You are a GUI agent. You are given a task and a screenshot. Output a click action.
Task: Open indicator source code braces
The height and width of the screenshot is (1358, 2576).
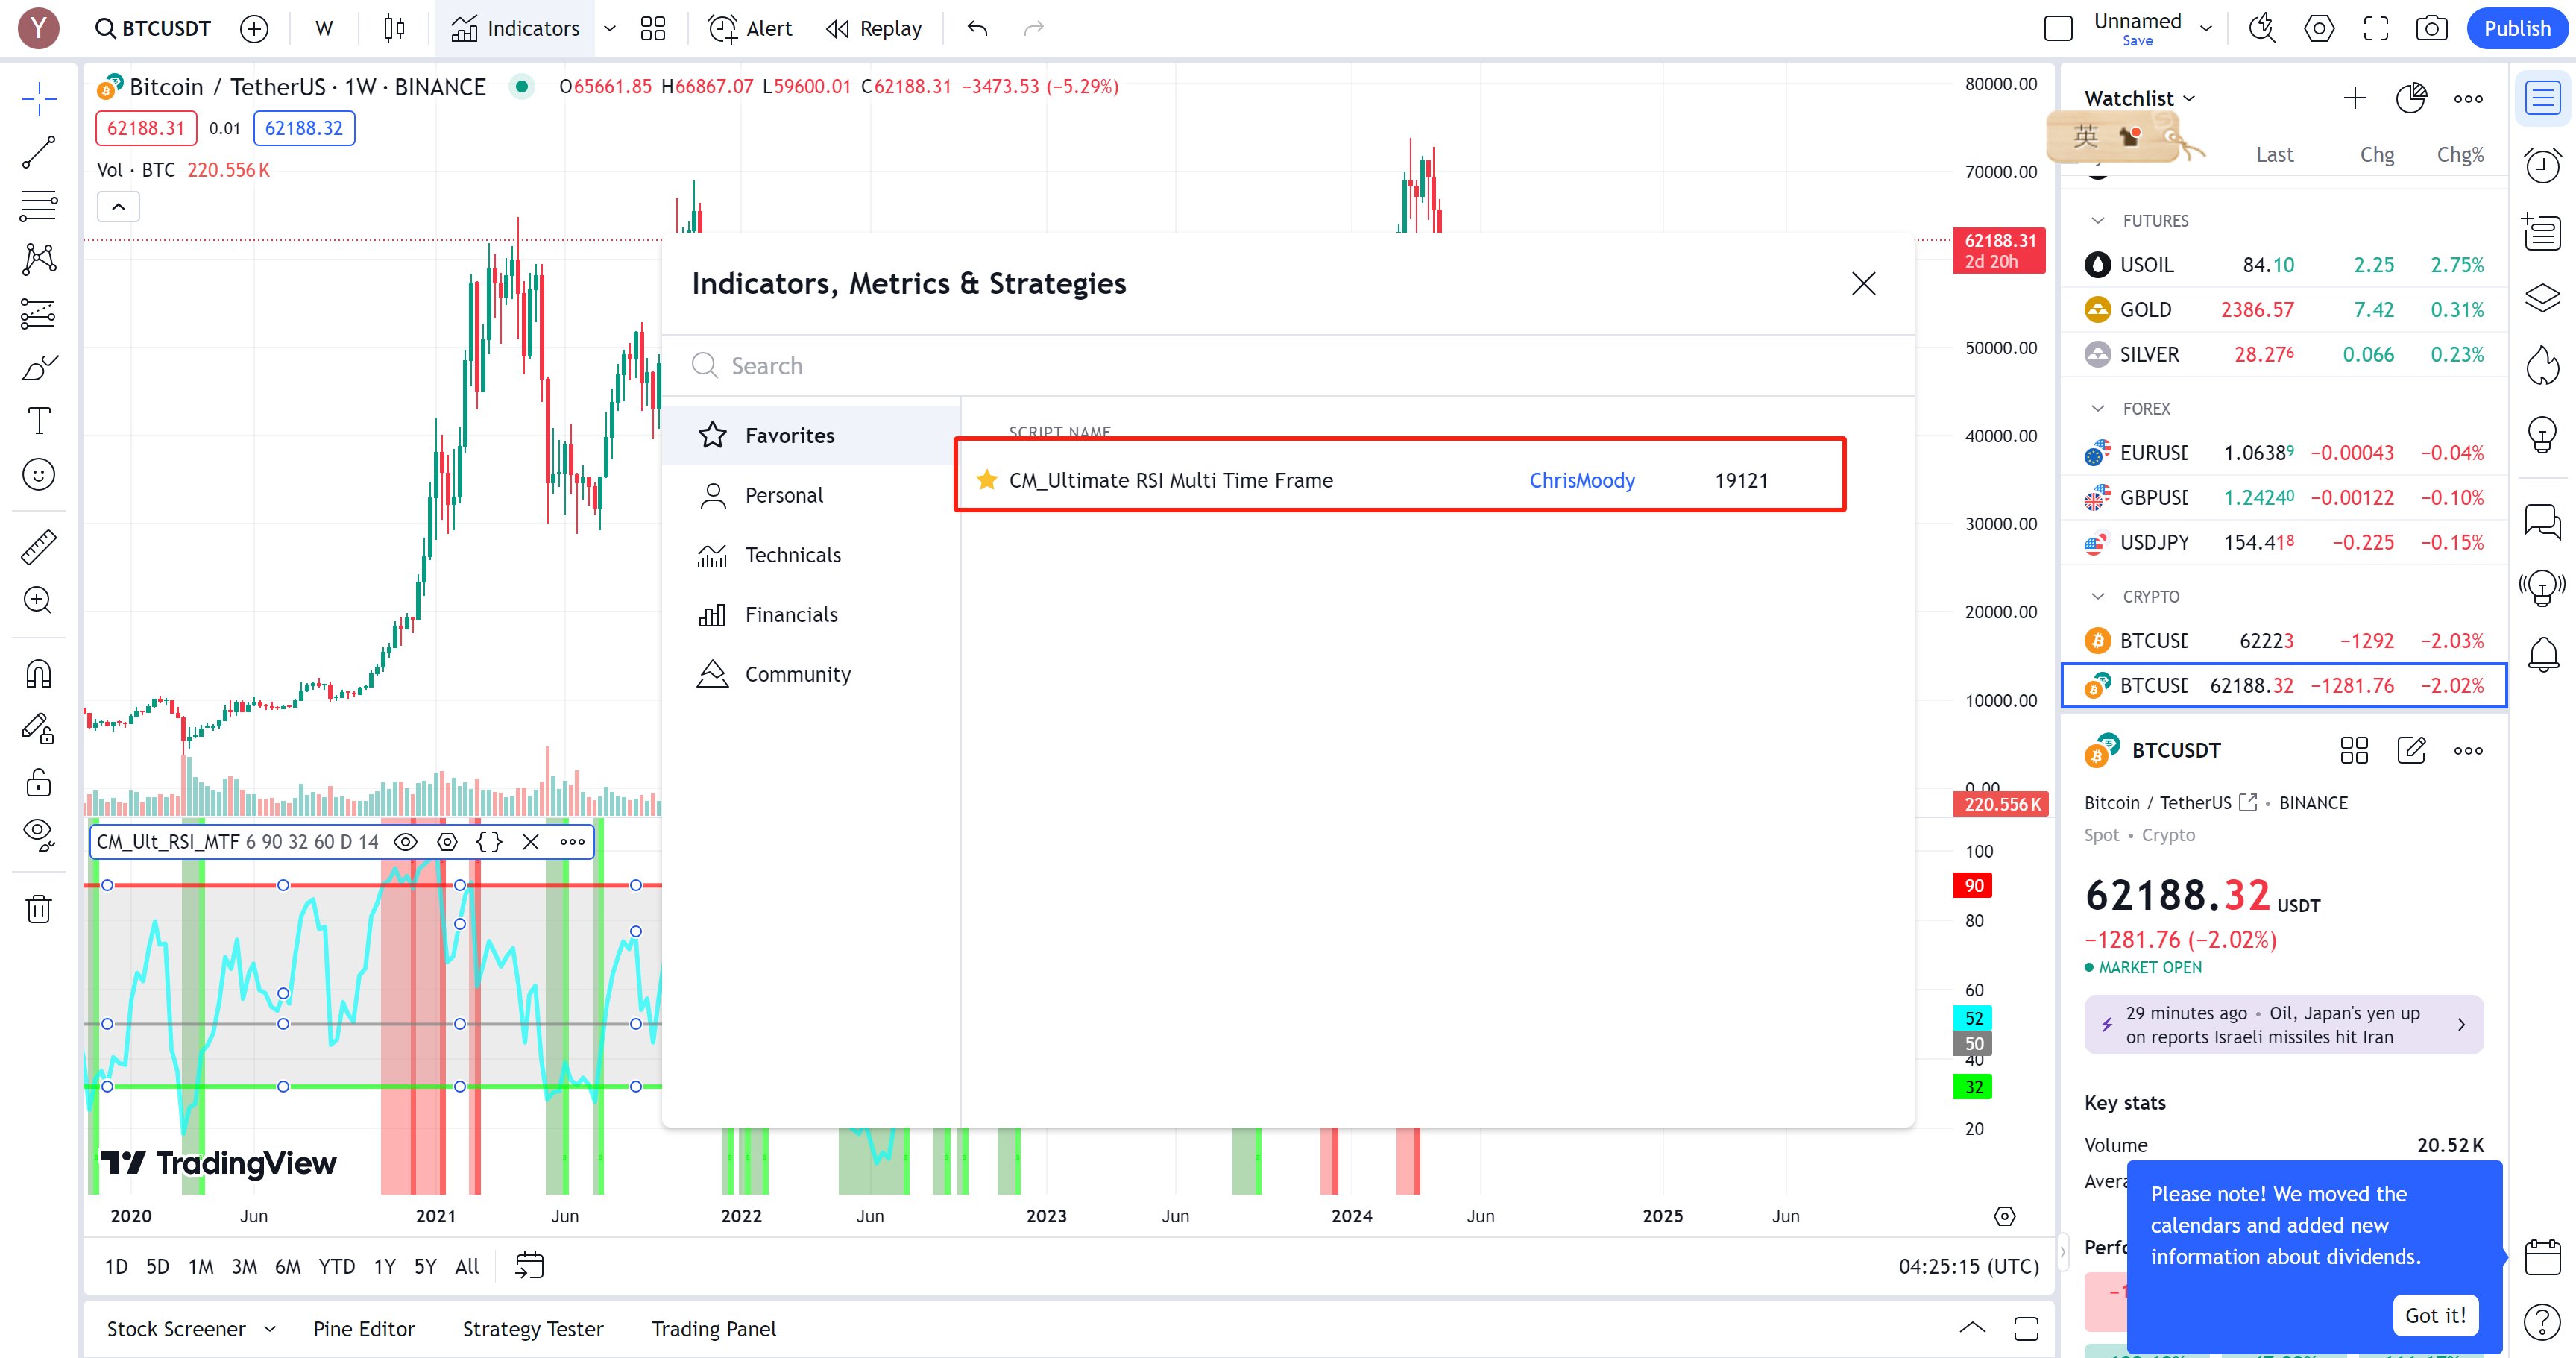pos(489,842)
